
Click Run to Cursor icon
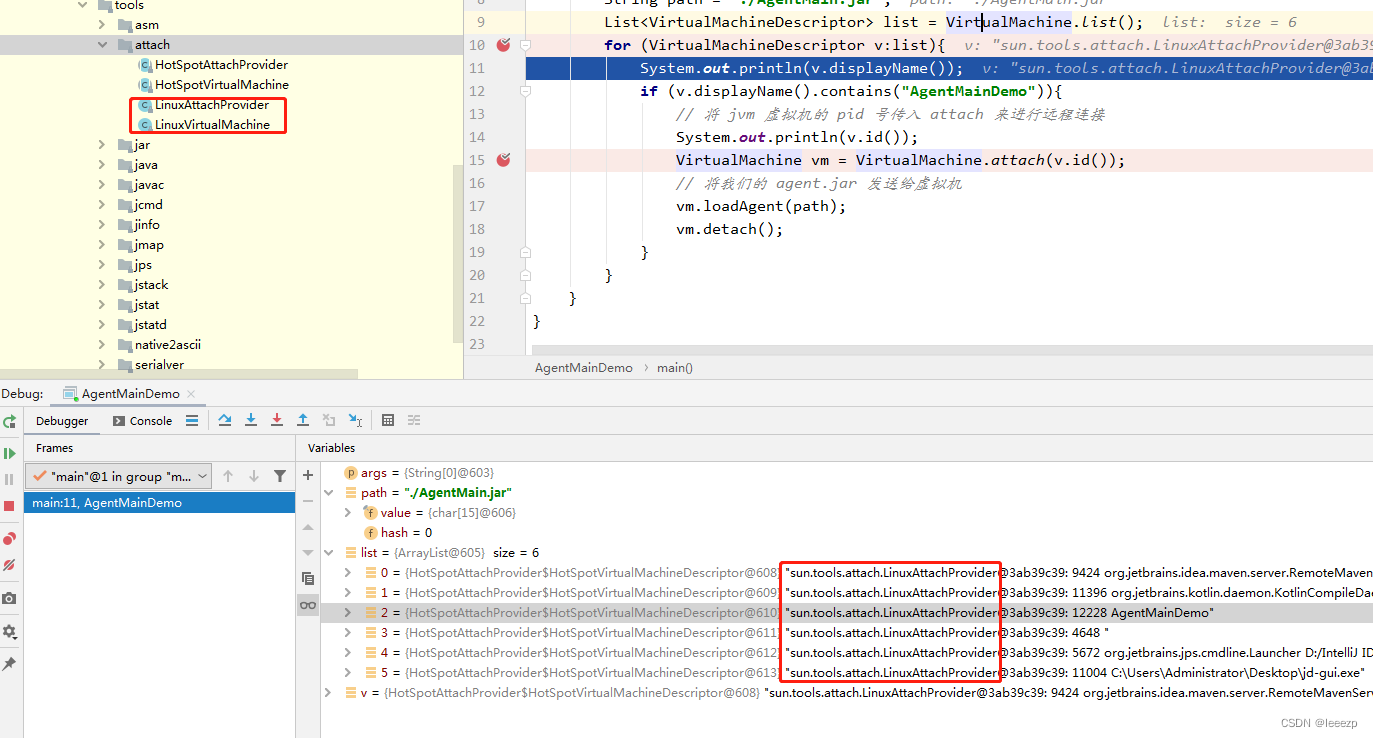(355, 421)
